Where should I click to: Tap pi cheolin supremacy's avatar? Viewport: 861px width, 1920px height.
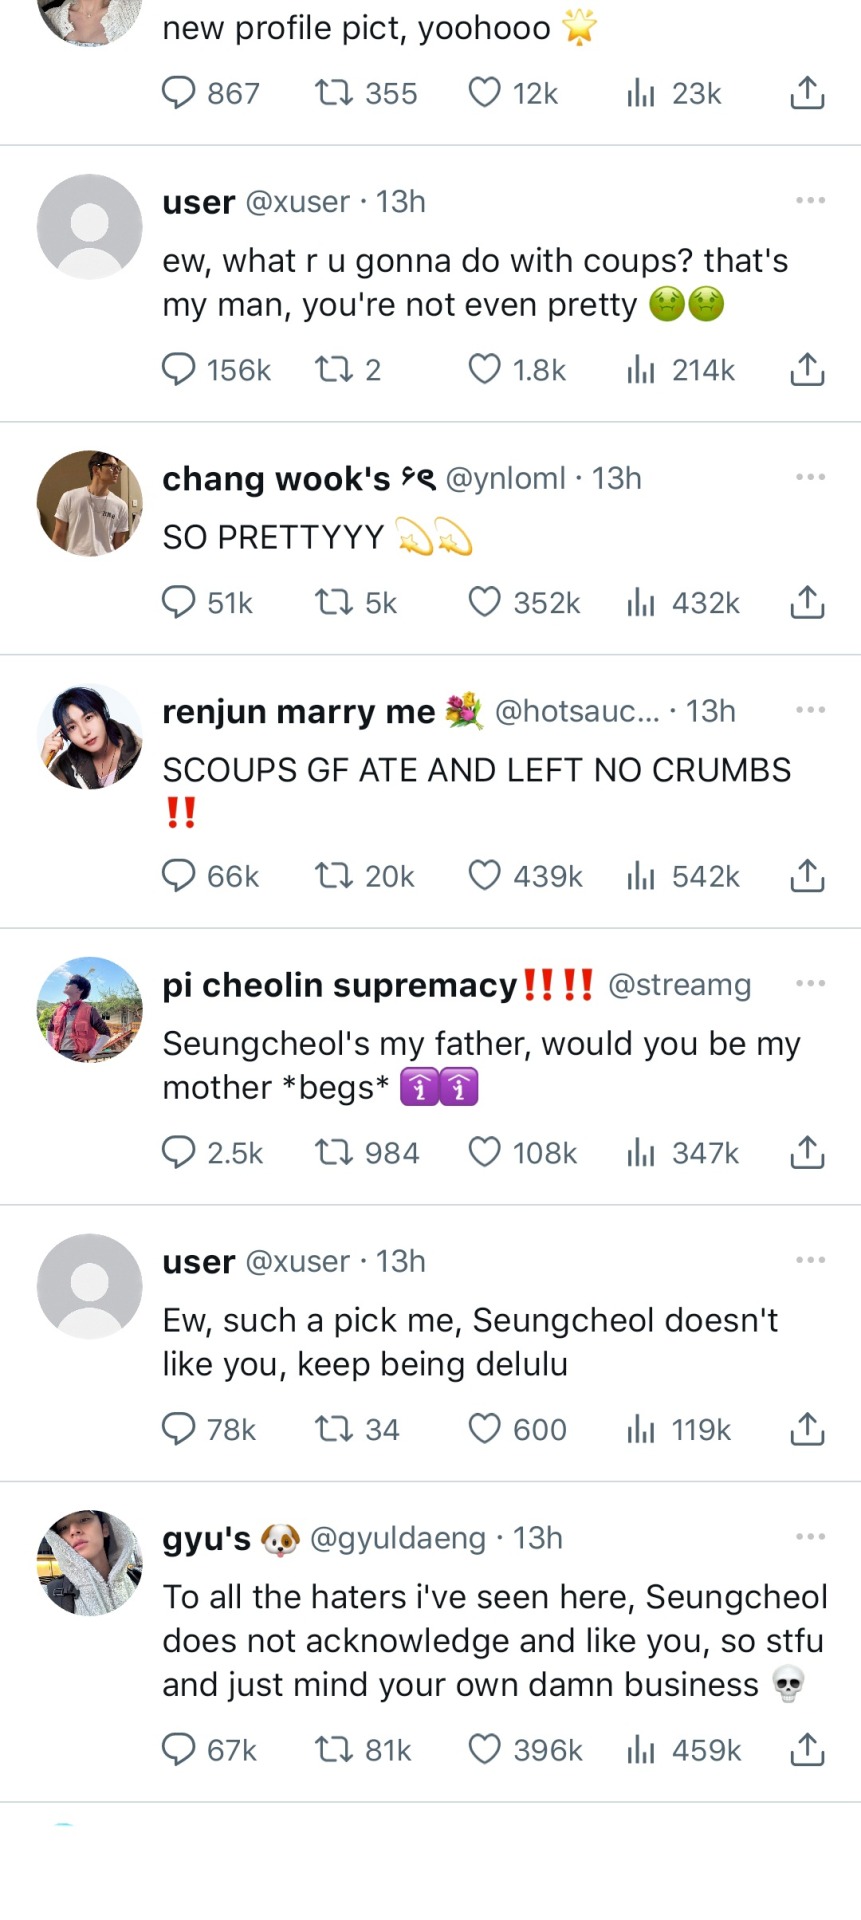coord(90,1010)
